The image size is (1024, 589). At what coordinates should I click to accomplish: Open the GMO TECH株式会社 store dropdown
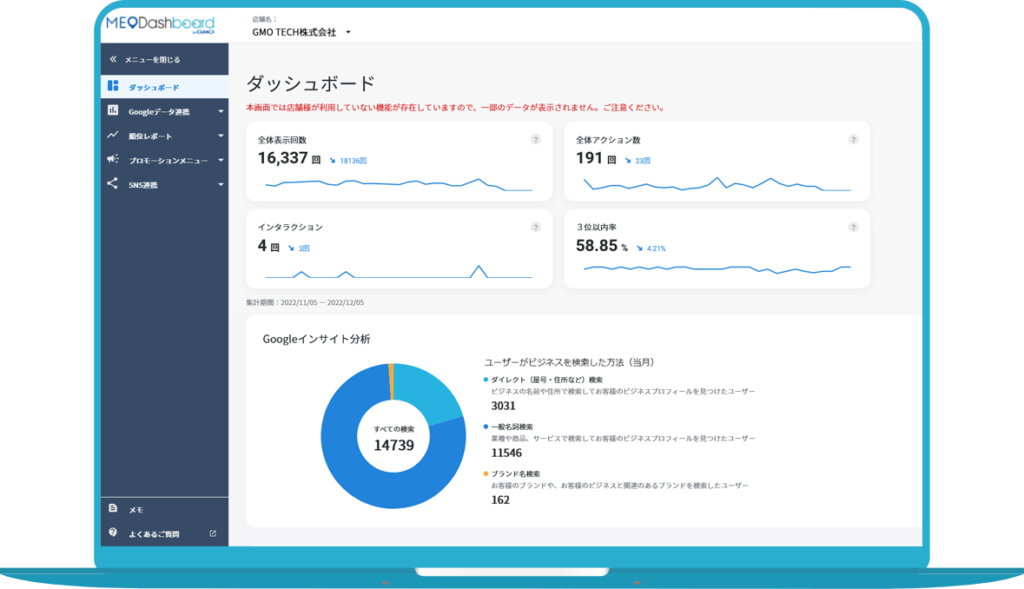pyautogui.click(x=302, y=32)
